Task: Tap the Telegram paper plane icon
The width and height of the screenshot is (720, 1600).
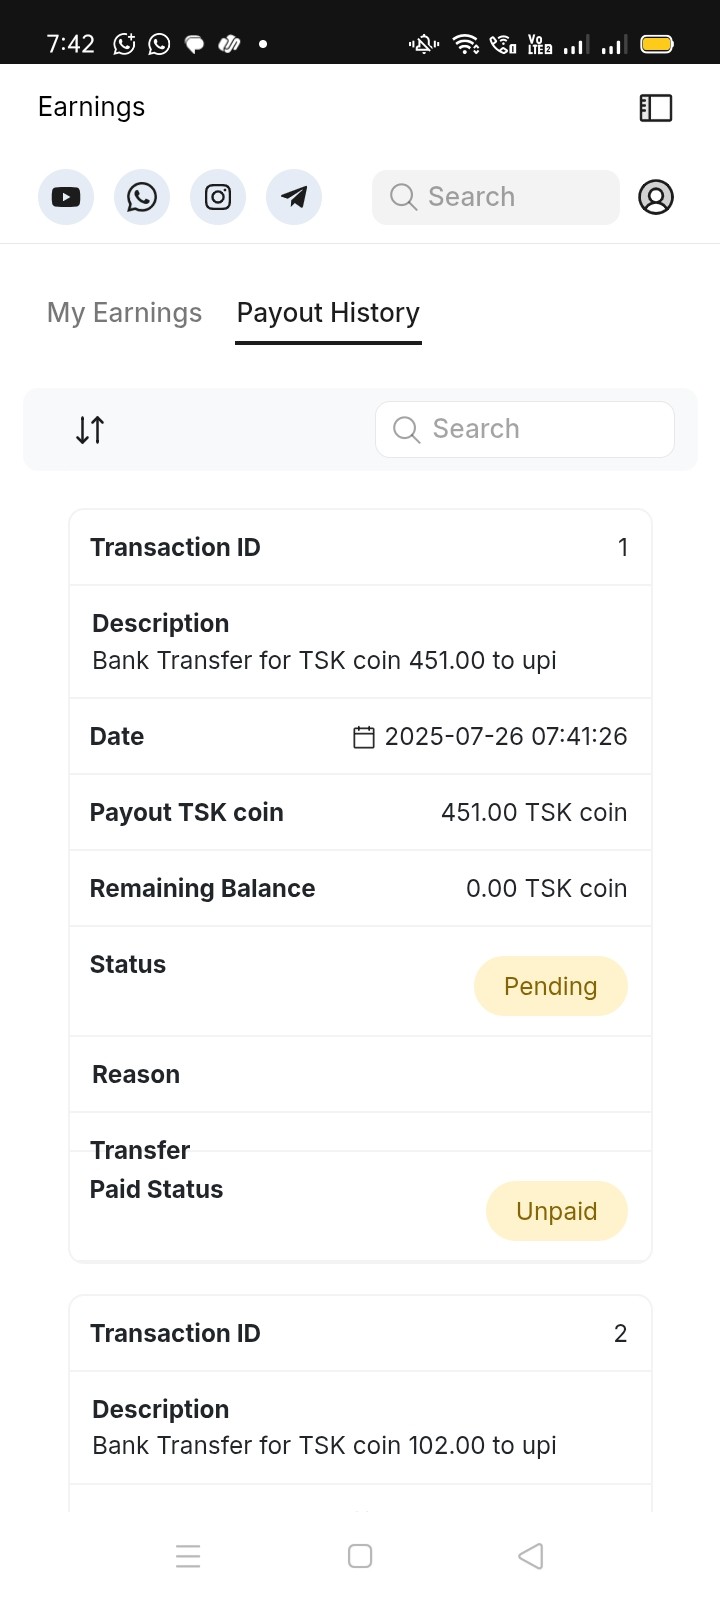Action: pyautogui.click(x=294, y=197)
